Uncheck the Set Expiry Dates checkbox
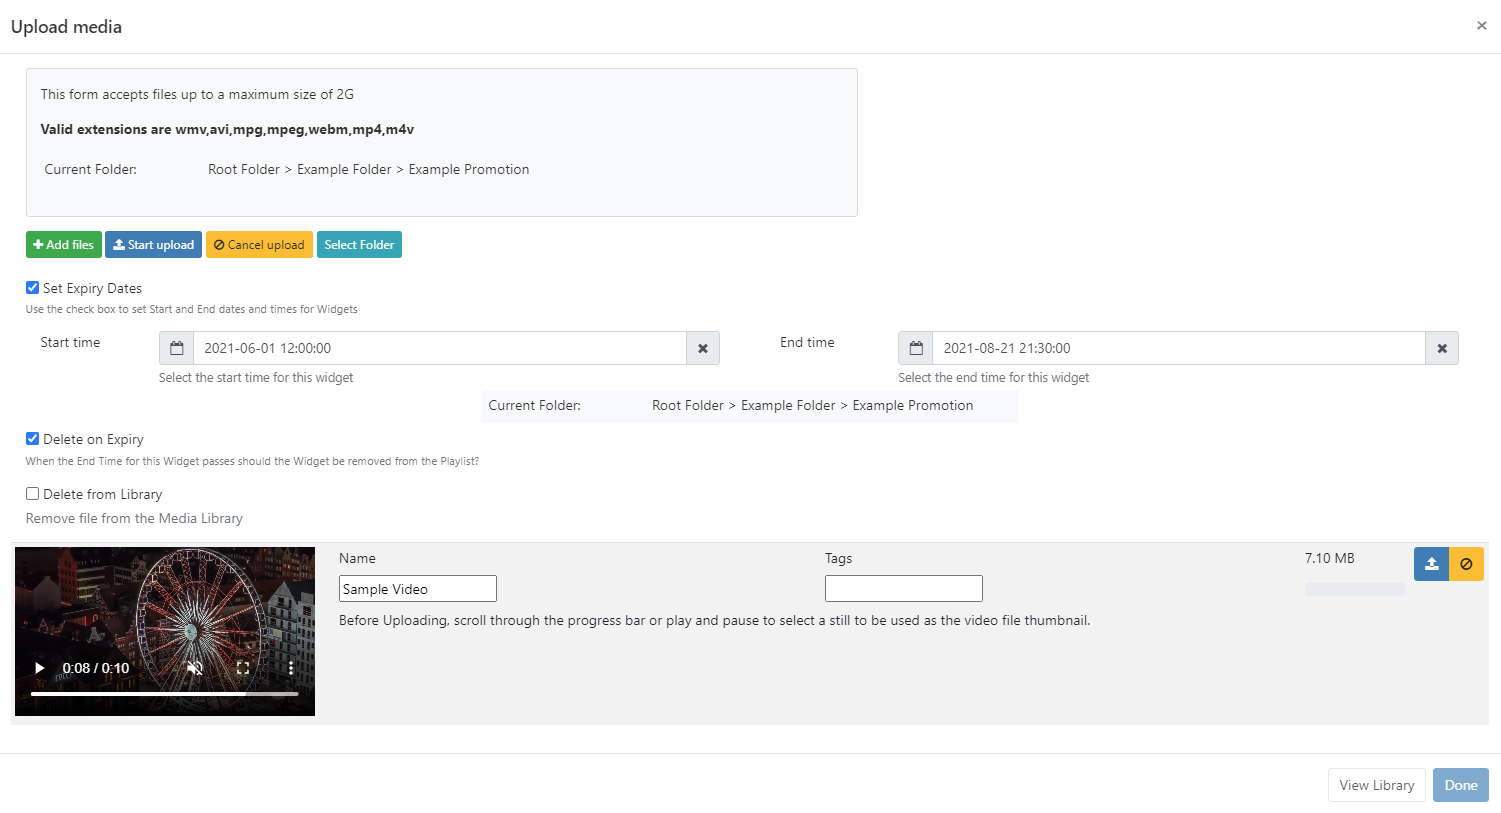Screen dimensions: 1501x813 tap(33, 288)
